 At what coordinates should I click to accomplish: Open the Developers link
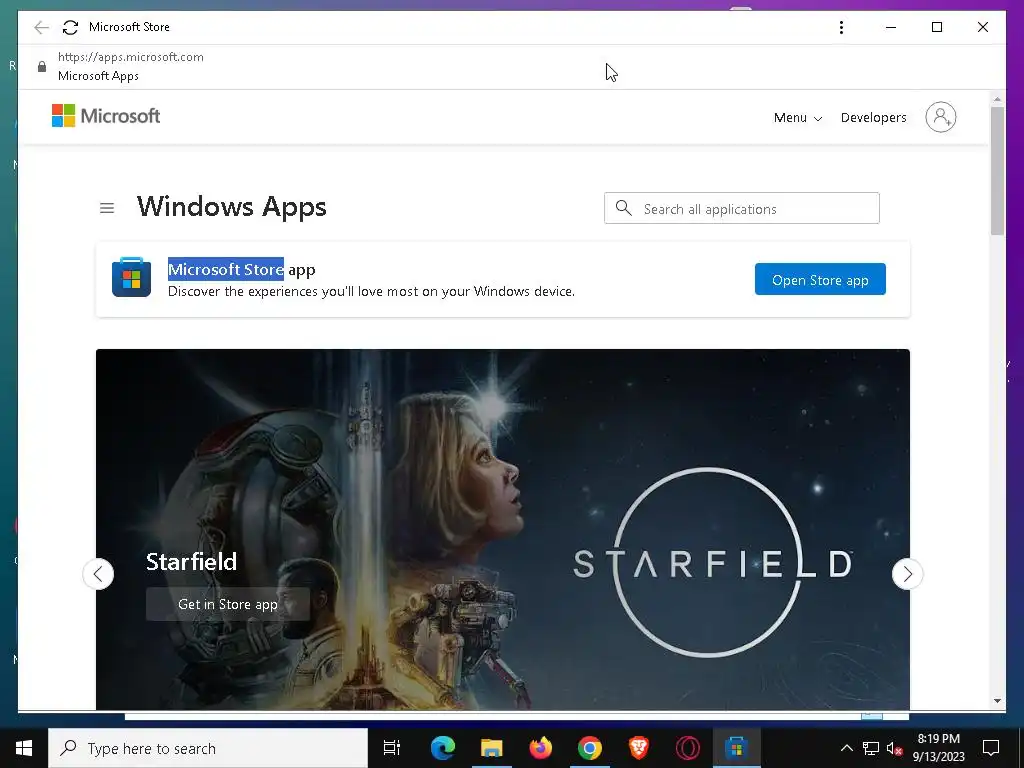[x=873, y=118]
